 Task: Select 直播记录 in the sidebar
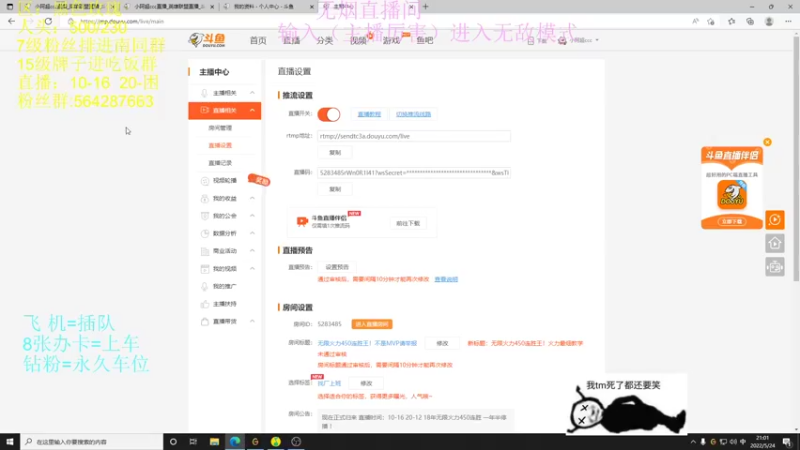[x=220, y=163]
